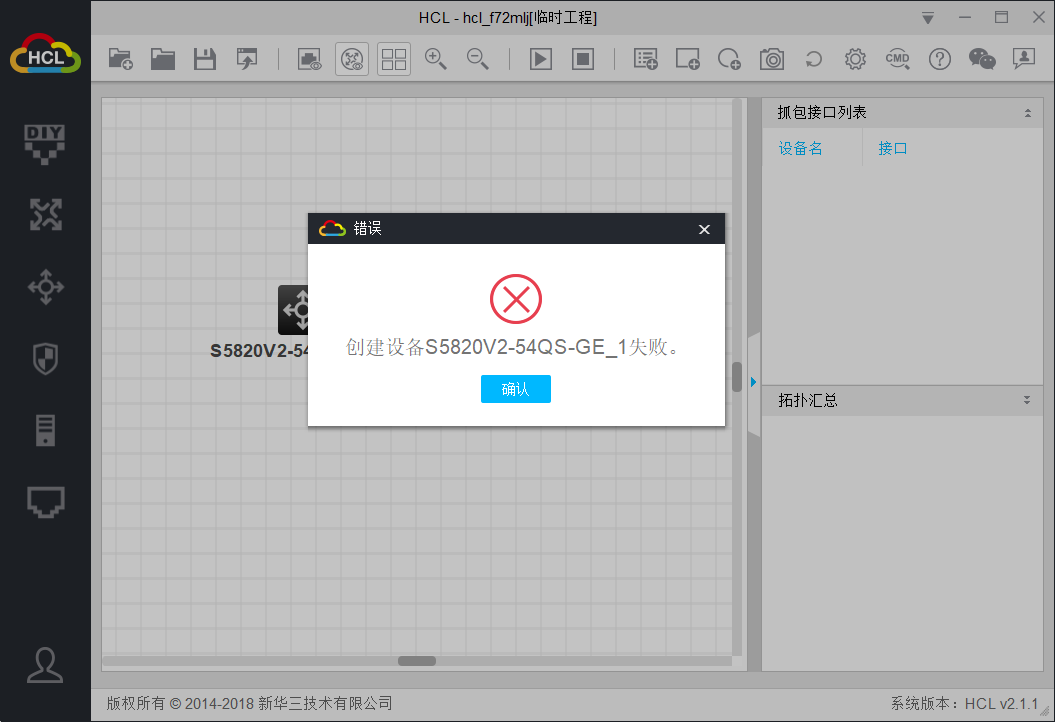Viewport: 1055px width, 722px height.
Task: Click the export project icon
Action: [x=247, y=59]
